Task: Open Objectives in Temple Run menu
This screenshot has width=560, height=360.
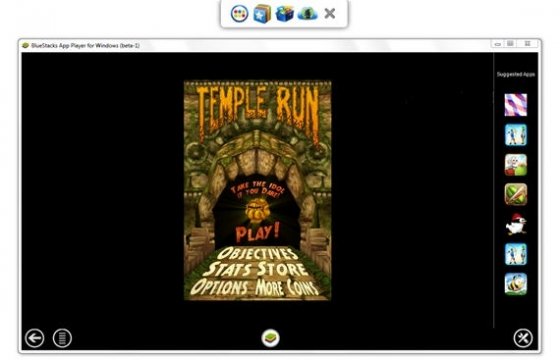Action: (258, 254)
